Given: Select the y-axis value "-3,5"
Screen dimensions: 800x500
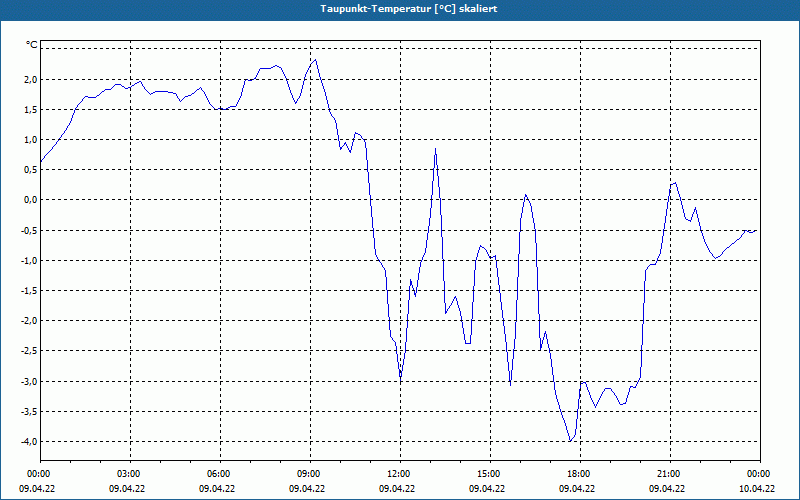Looking at the screenshot, I should (30, 411).
